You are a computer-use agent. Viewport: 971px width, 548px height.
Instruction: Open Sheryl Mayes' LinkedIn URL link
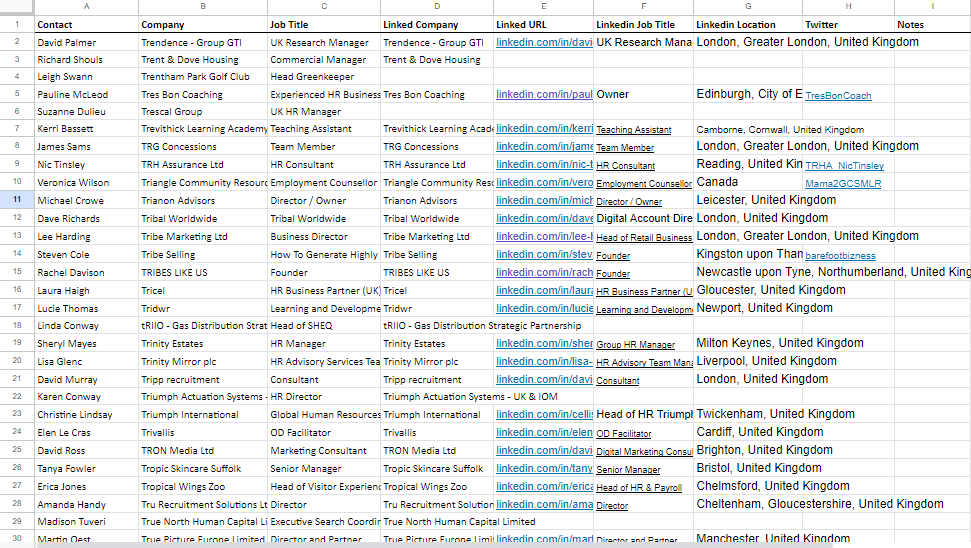(x=544, y=343)
